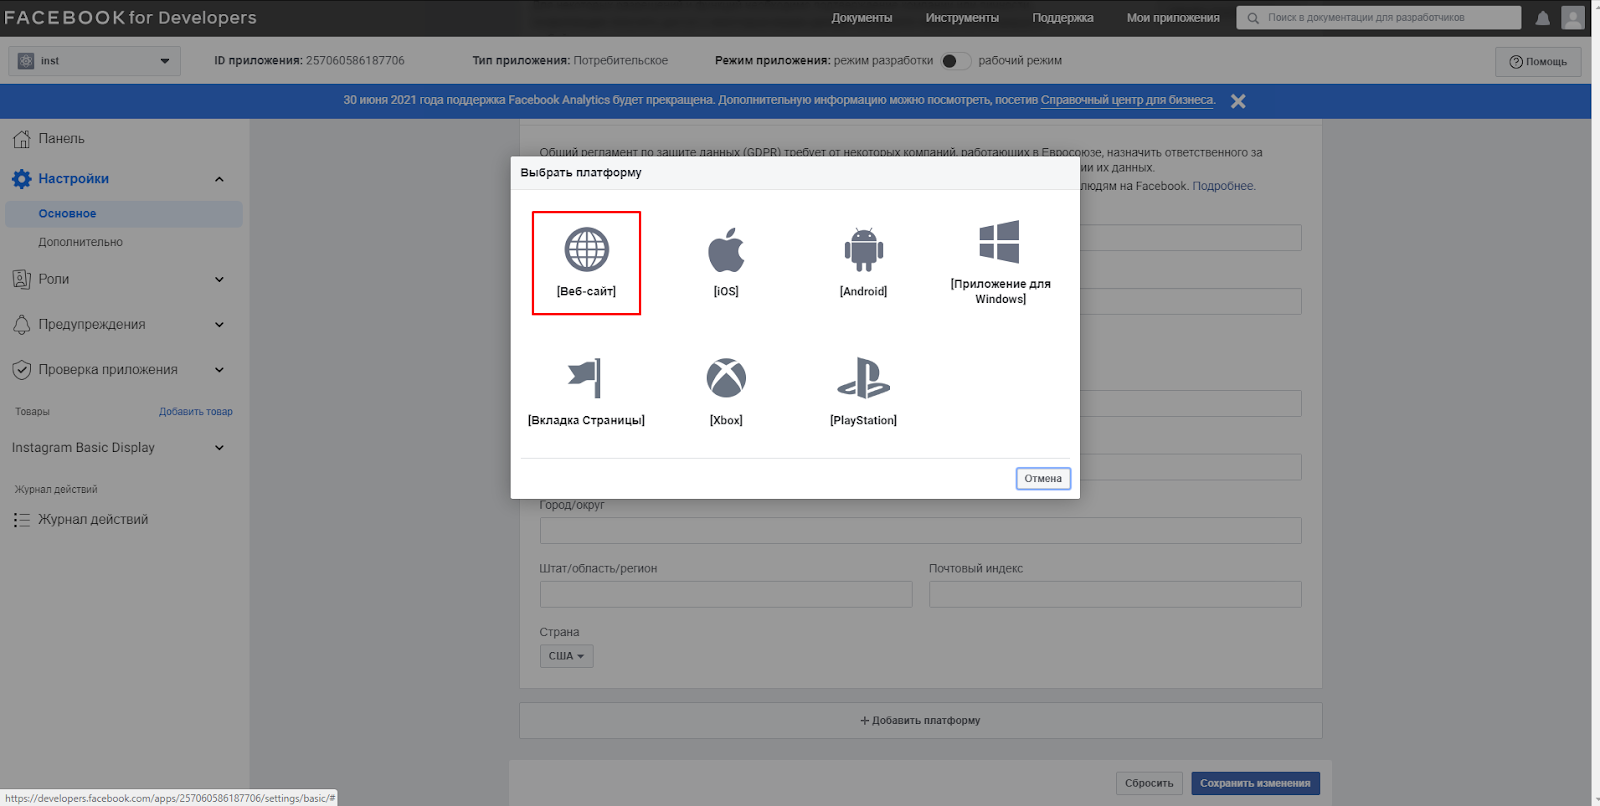Click the Предупреждения bell icon in sidebar
1600x806 pixels.
[21, 324]
